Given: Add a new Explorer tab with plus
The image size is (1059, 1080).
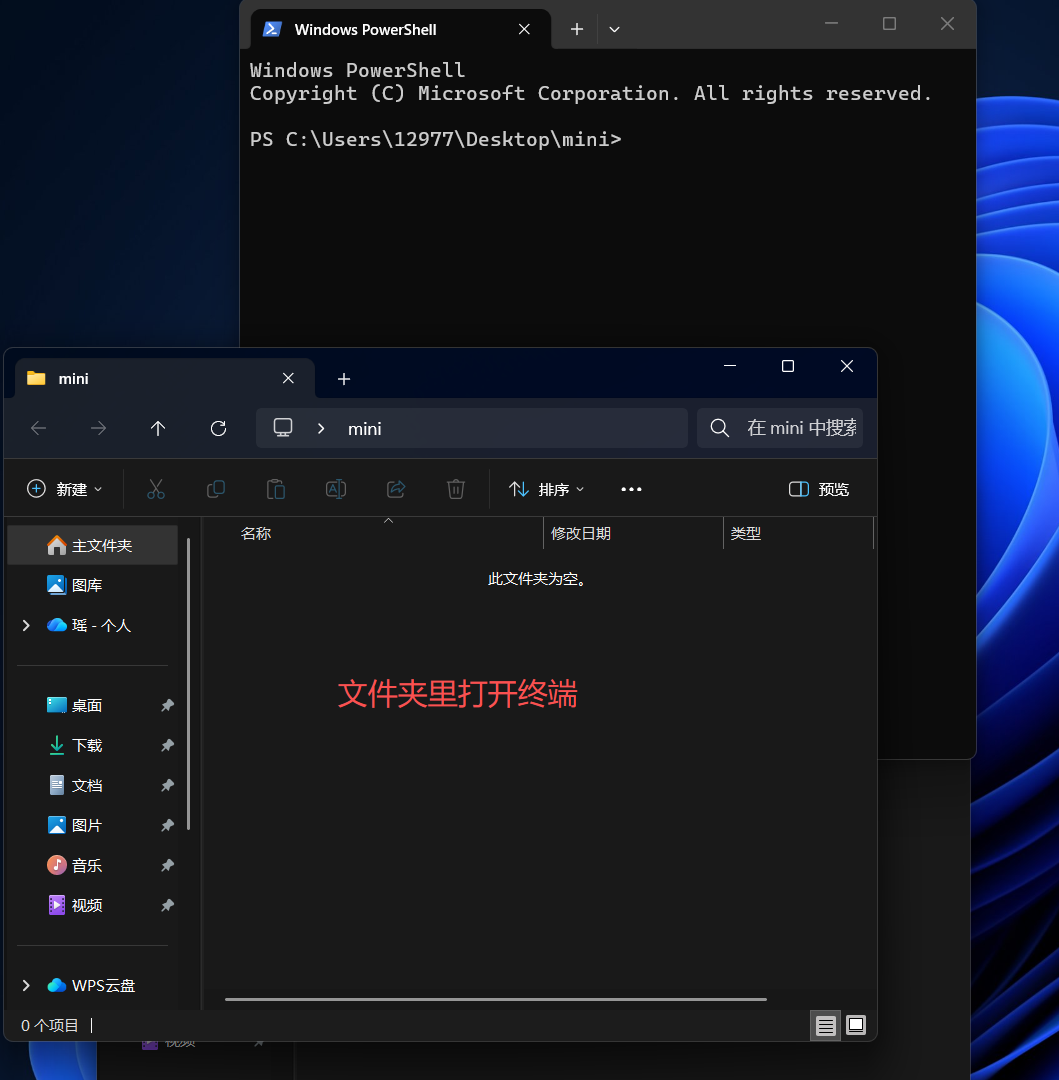Looking at the screenshot, I should point(344,379).
